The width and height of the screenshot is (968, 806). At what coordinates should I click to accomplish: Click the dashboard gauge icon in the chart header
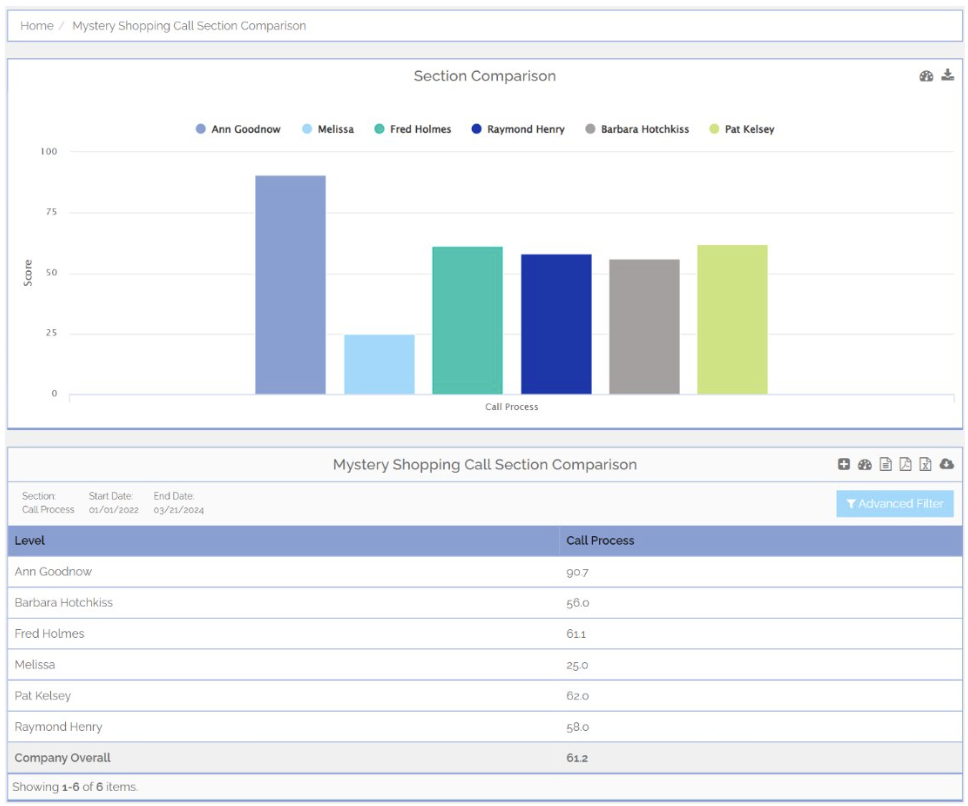pos(926,76)
